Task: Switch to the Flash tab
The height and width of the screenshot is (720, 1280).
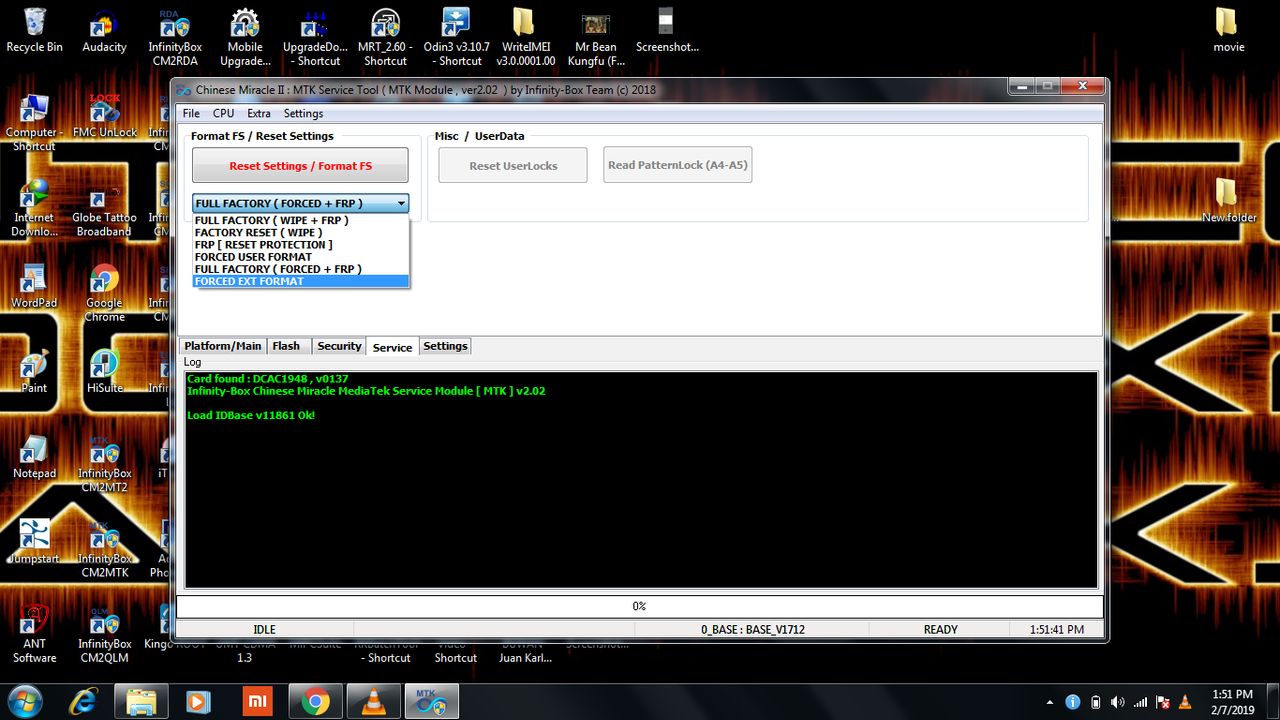Action: click(286, 346)
